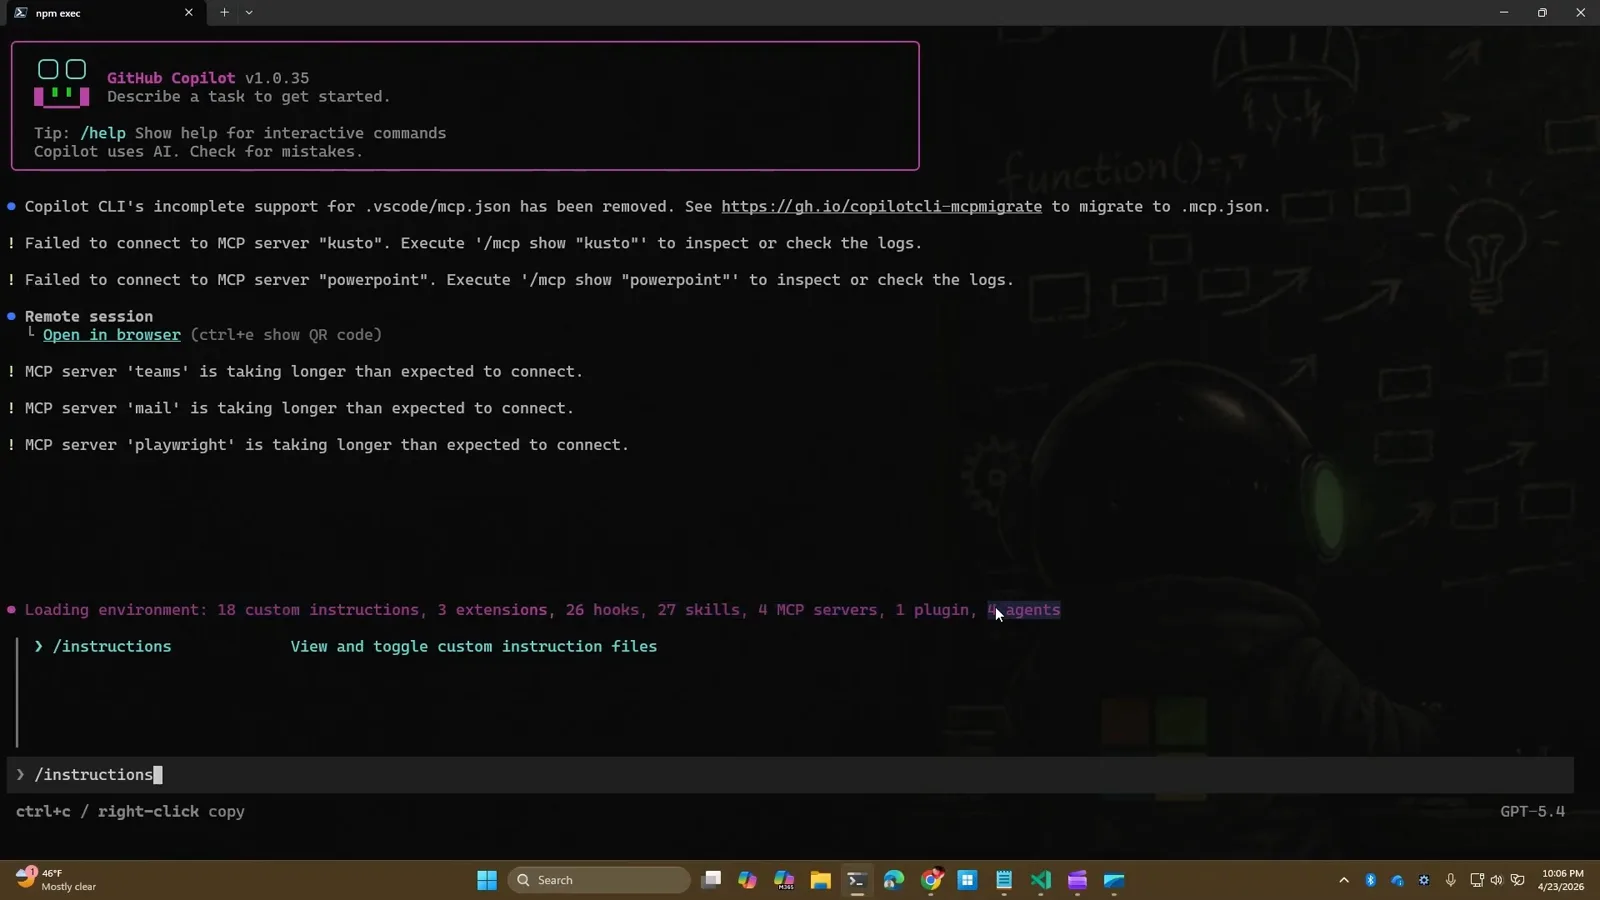Click the GPT-5.4 model indicator
1600x900 pixels.
coord(1532,812)
